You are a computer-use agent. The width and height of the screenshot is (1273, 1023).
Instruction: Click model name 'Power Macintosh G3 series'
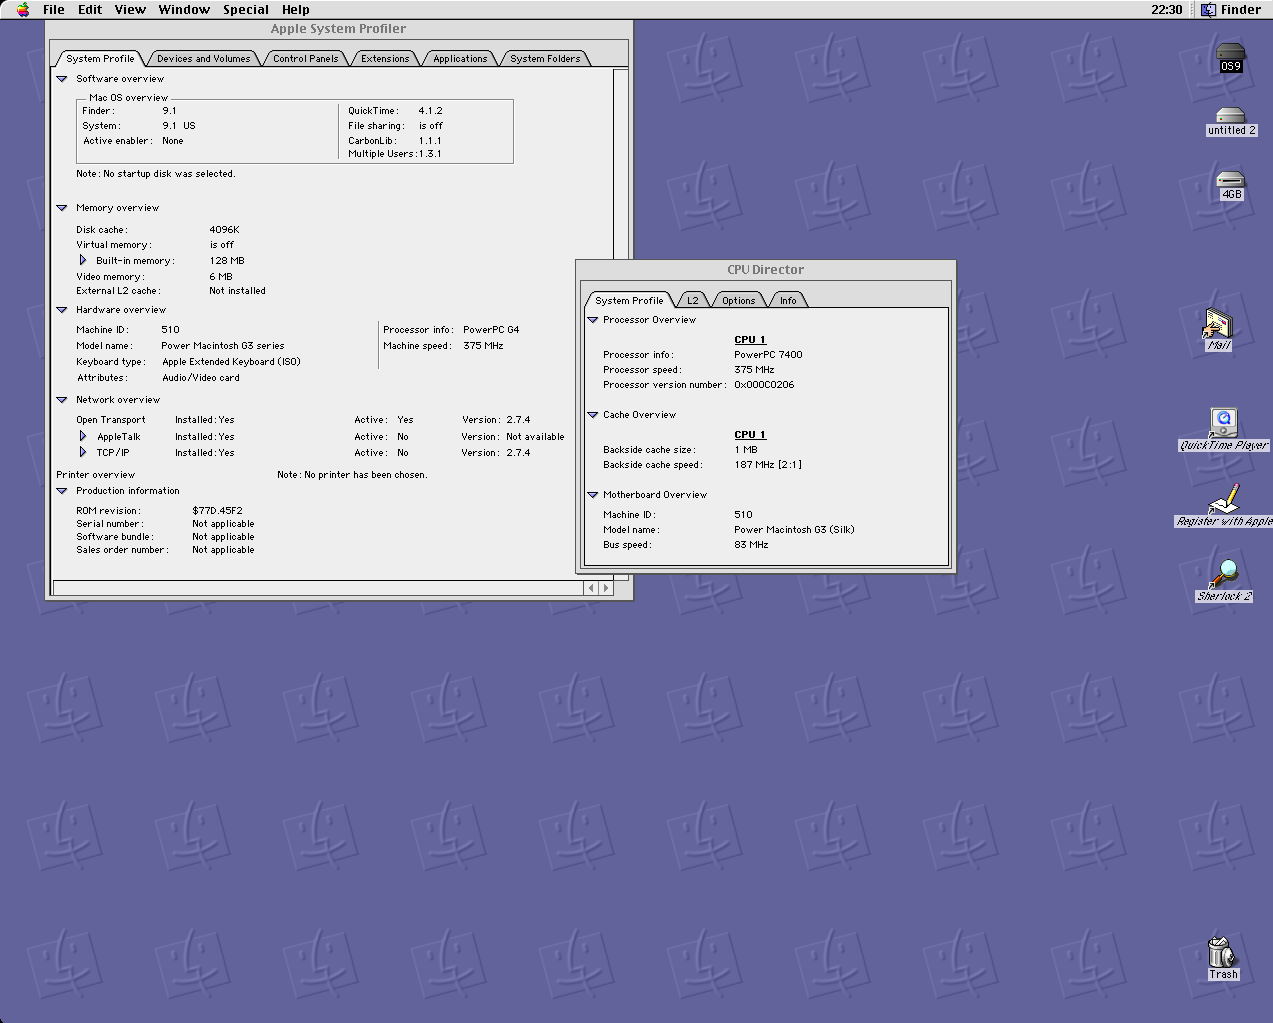223,346
